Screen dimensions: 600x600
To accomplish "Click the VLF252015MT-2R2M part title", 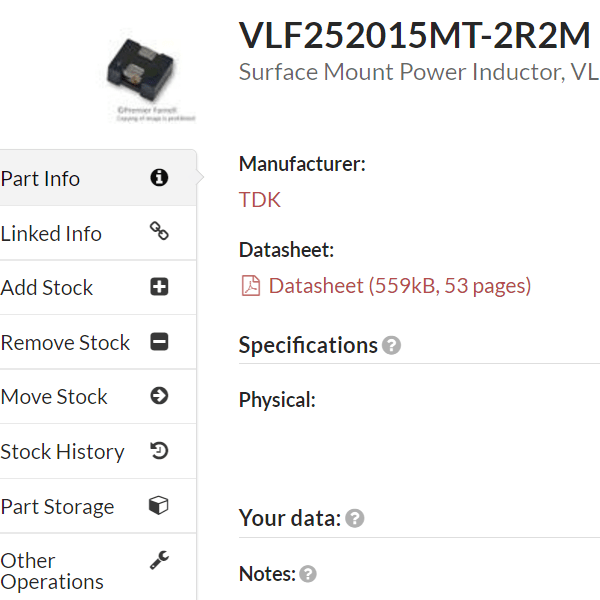I will [x=415, y=35].
